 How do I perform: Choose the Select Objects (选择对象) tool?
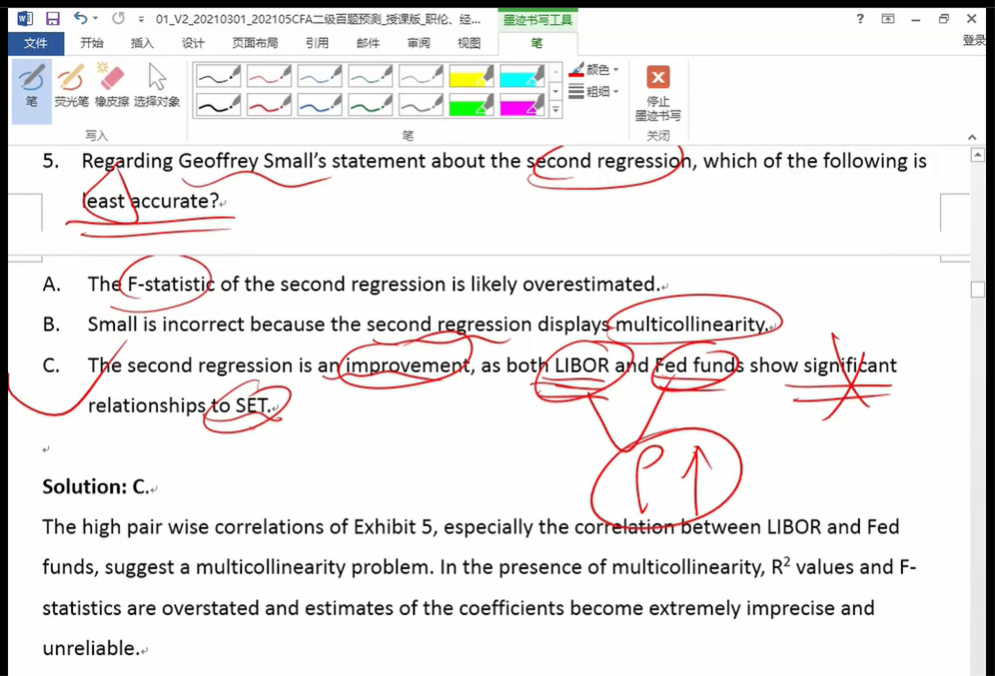point(157,86)
